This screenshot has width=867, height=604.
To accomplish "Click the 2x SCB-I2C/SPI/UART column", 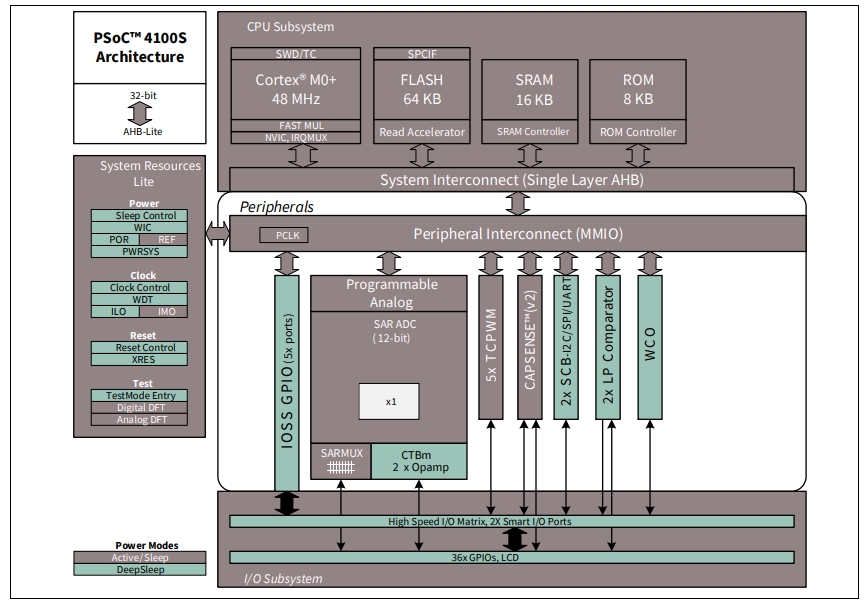I will (x=566, y=347).
